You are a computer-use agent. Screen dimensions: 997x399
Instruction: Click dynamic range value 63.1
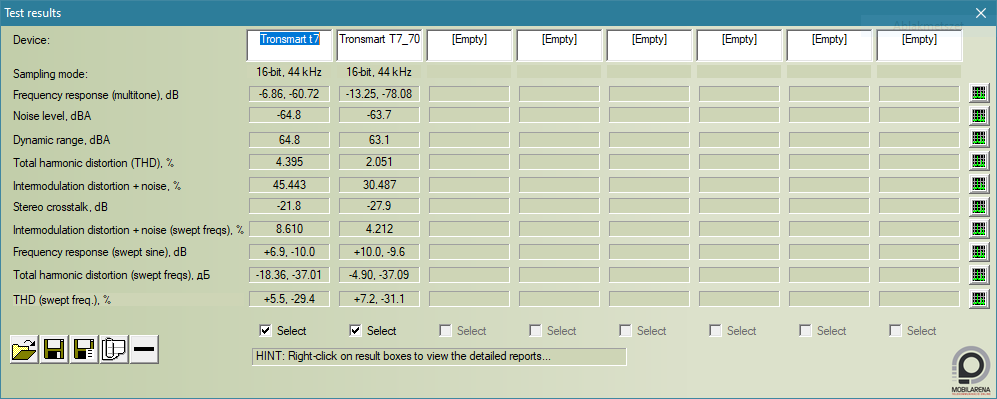click(379, 140)
